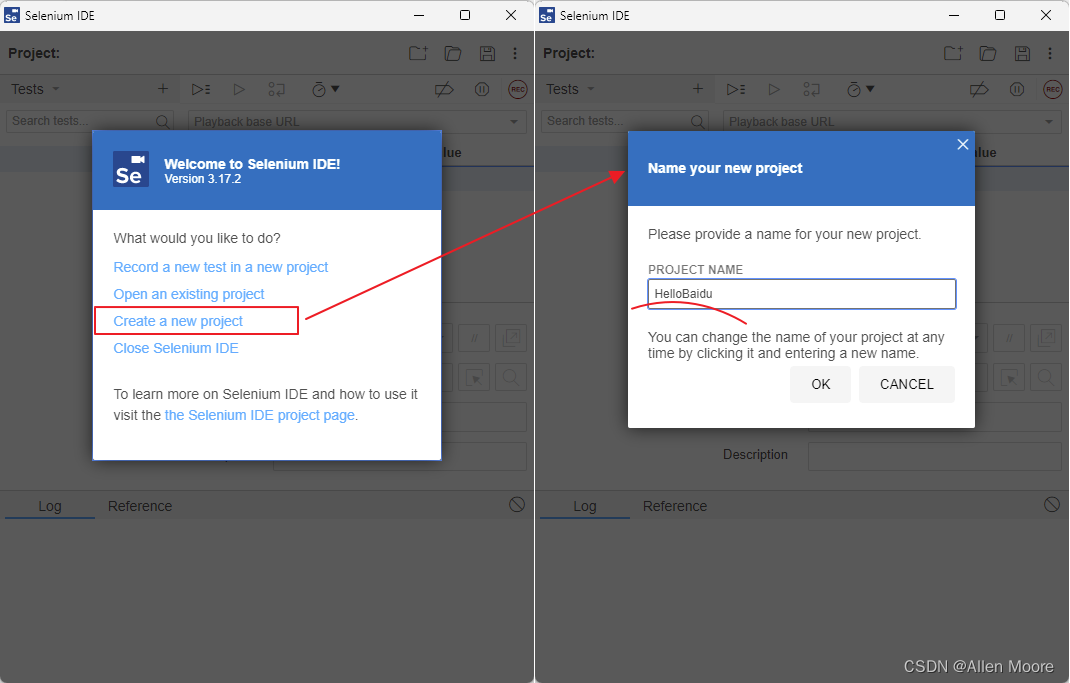This screenshot has height=683, width=1070.
Task: Open test execution speed dropdown in right window
Action: (861, 89)
